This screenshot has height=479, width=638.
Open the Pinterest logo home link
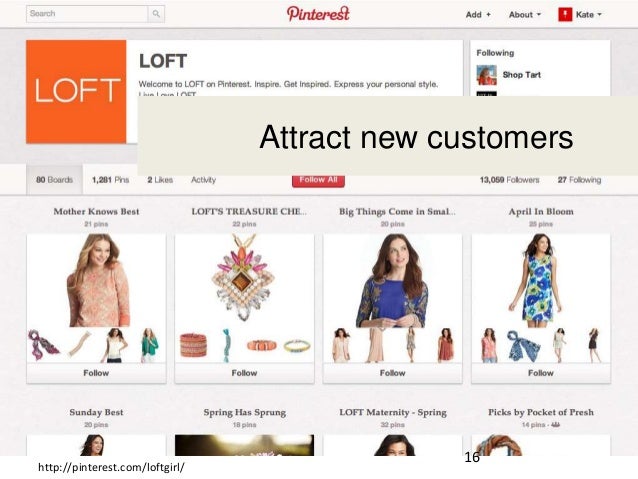tap(318, 13)
